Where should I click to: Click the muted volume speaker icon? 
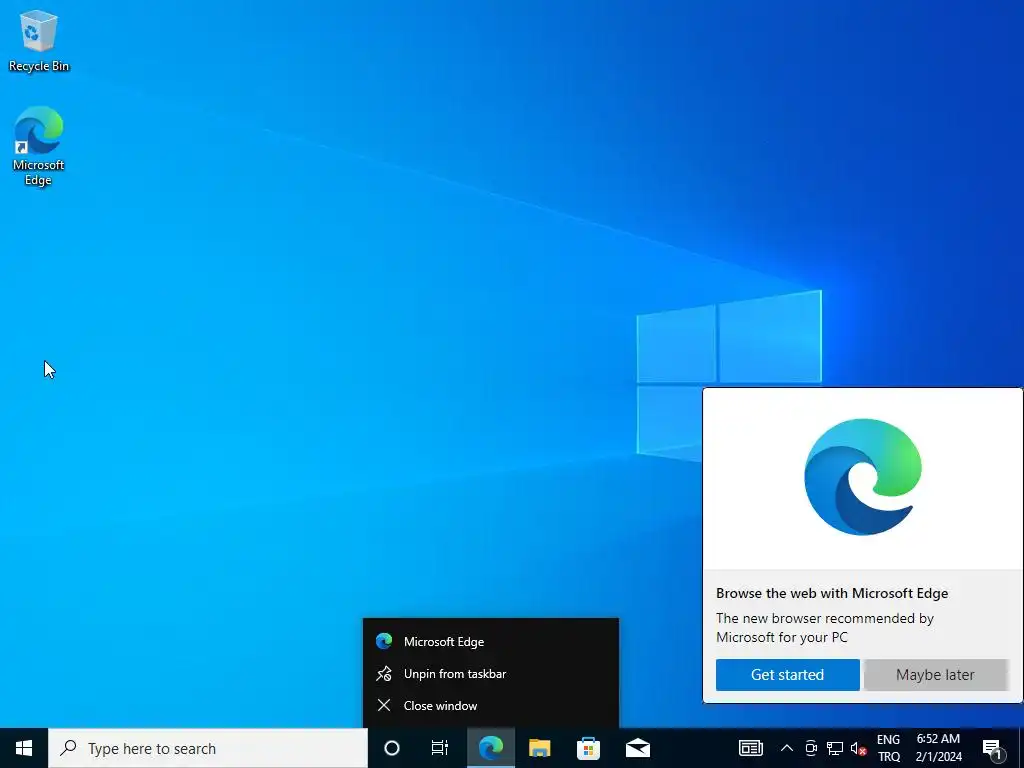[x=859, y=748]
